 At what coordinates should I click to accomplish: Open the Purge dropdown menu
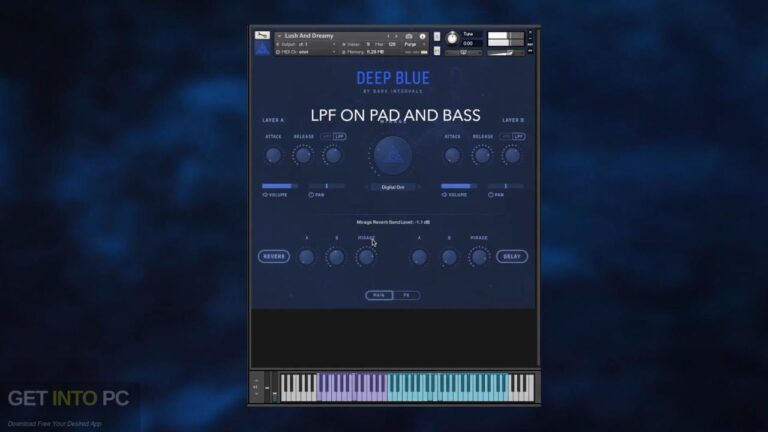414,44
